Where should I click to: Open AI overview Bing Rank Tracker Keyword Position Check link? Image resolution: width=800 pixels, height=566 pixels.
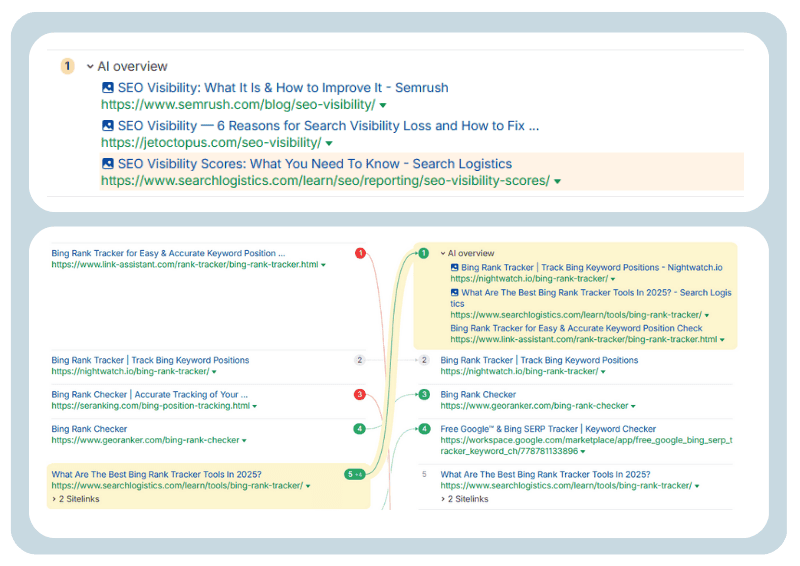(577, 329)
